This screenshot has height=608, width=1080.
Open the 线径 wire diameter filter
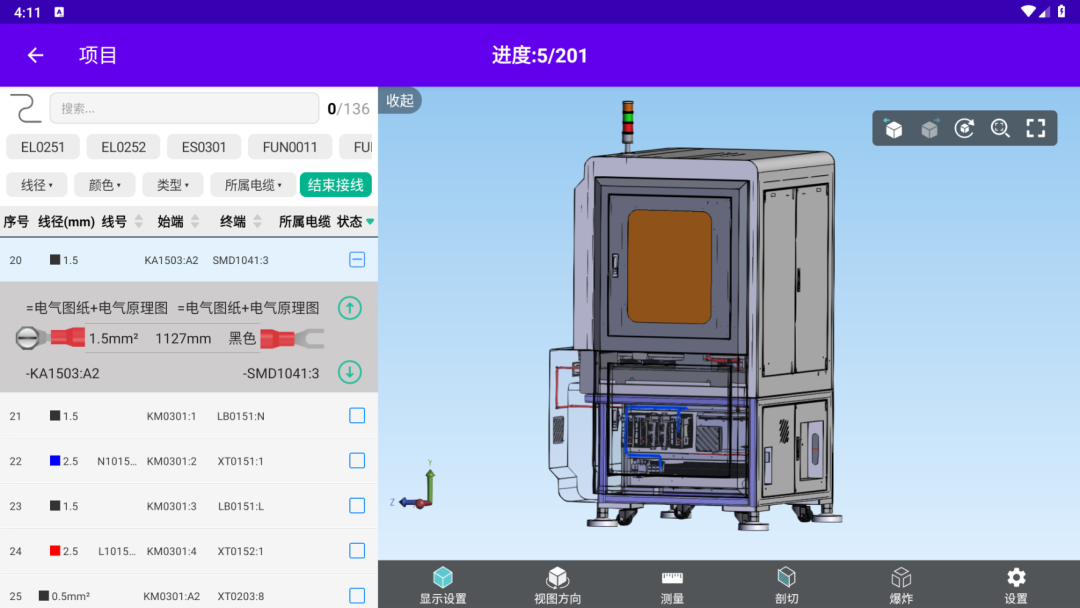tap(37, 185)
